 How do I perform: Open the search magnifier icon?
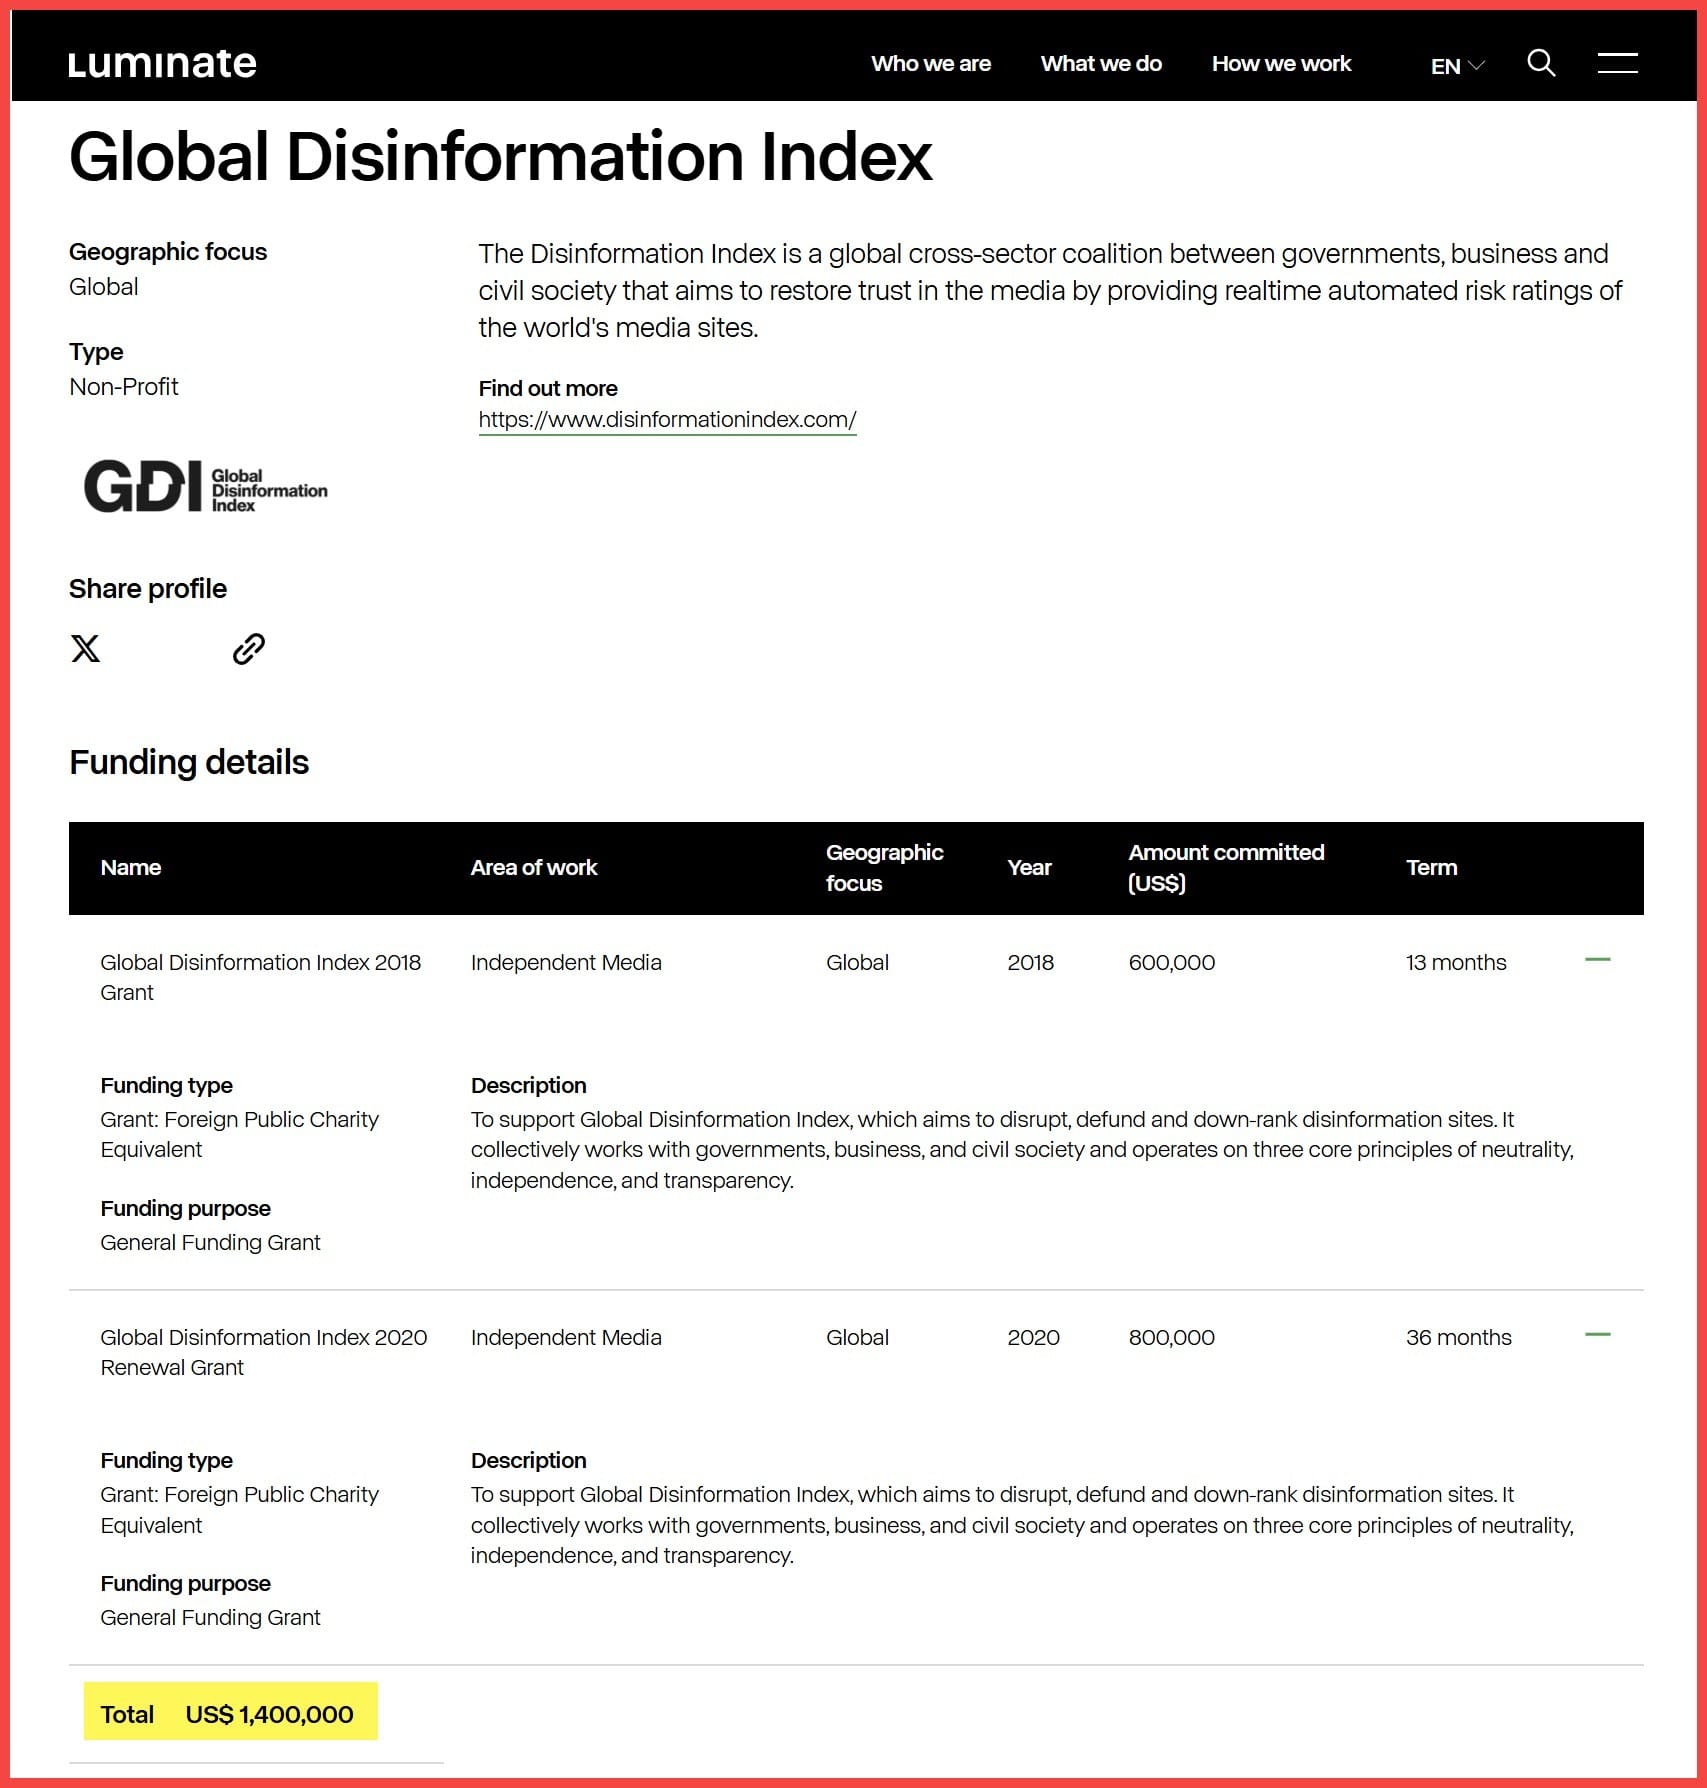(x=1541, y=63)
